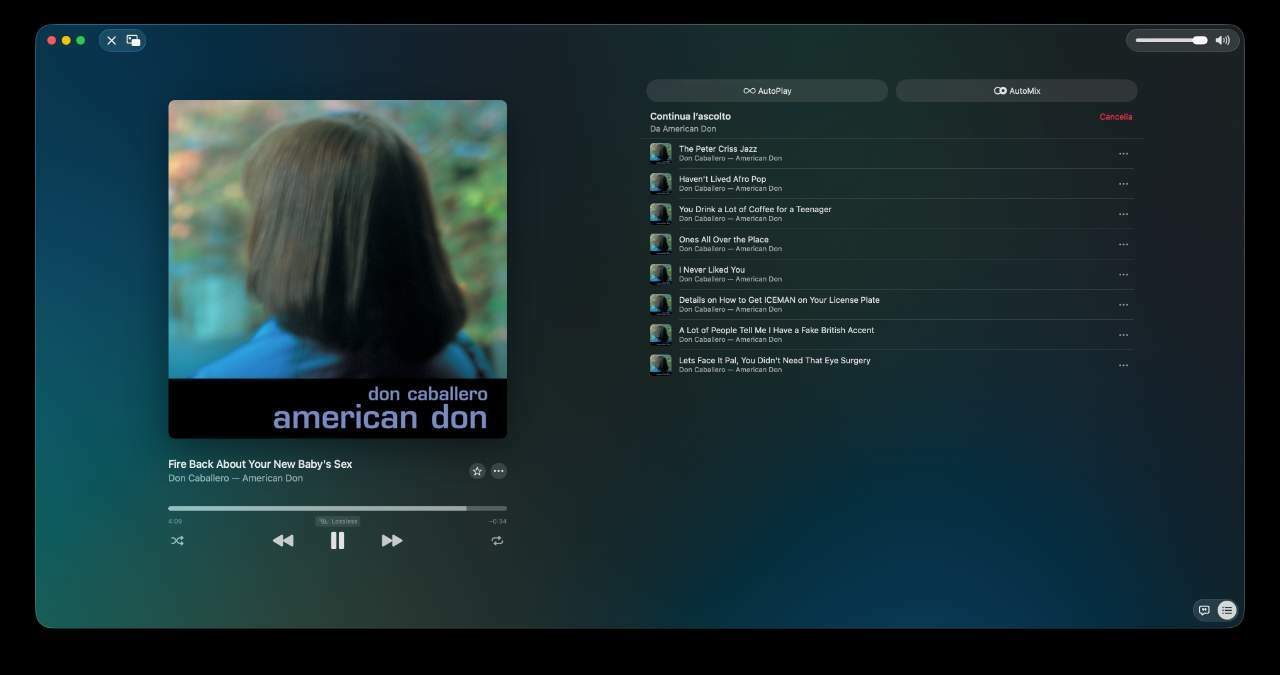Play Details on How to Get ICEMAN track
The height and width of the screenshot is (675, 1280).
pyautogui.click(x=890, y=304)
